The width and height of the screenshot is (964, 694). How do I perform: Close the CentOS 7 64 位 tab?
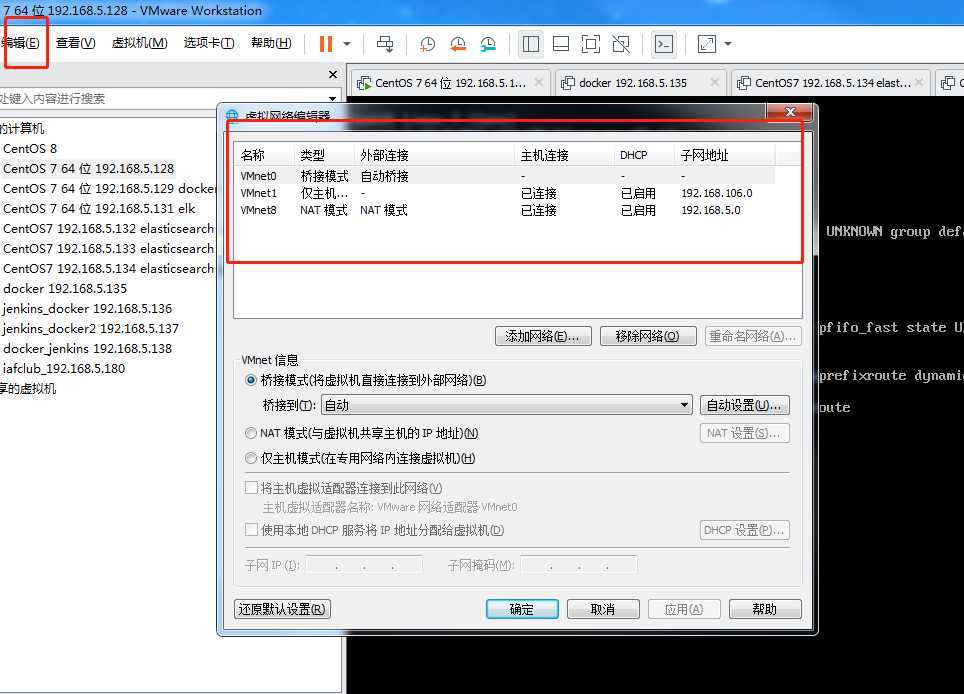[x=539, y=82]
